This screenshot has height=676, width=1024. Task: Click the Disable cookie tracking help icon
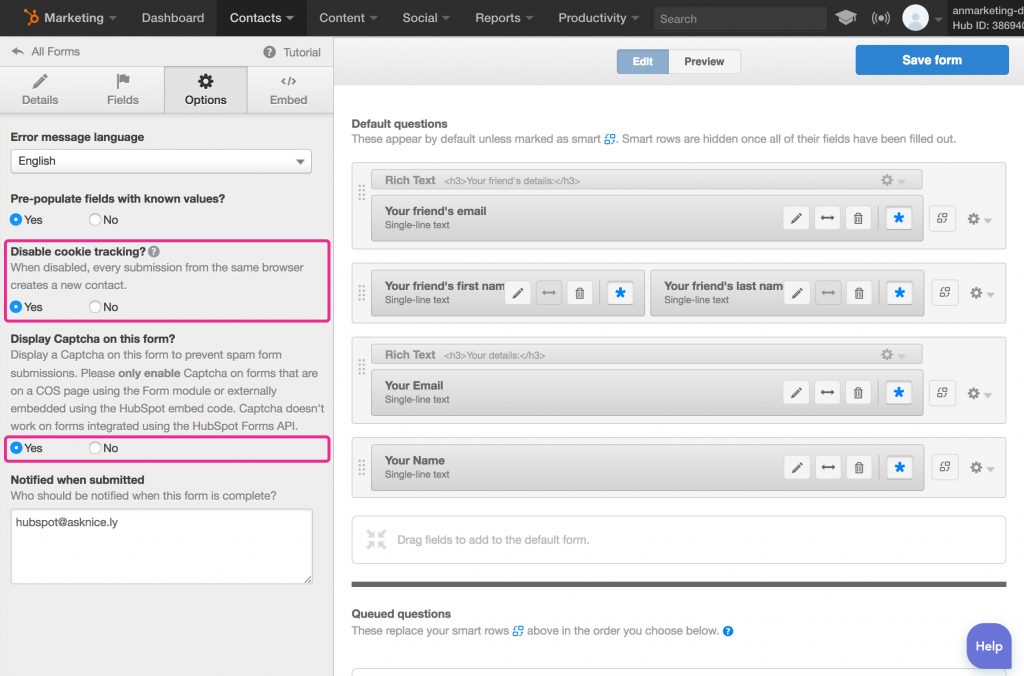coord(154,251)
